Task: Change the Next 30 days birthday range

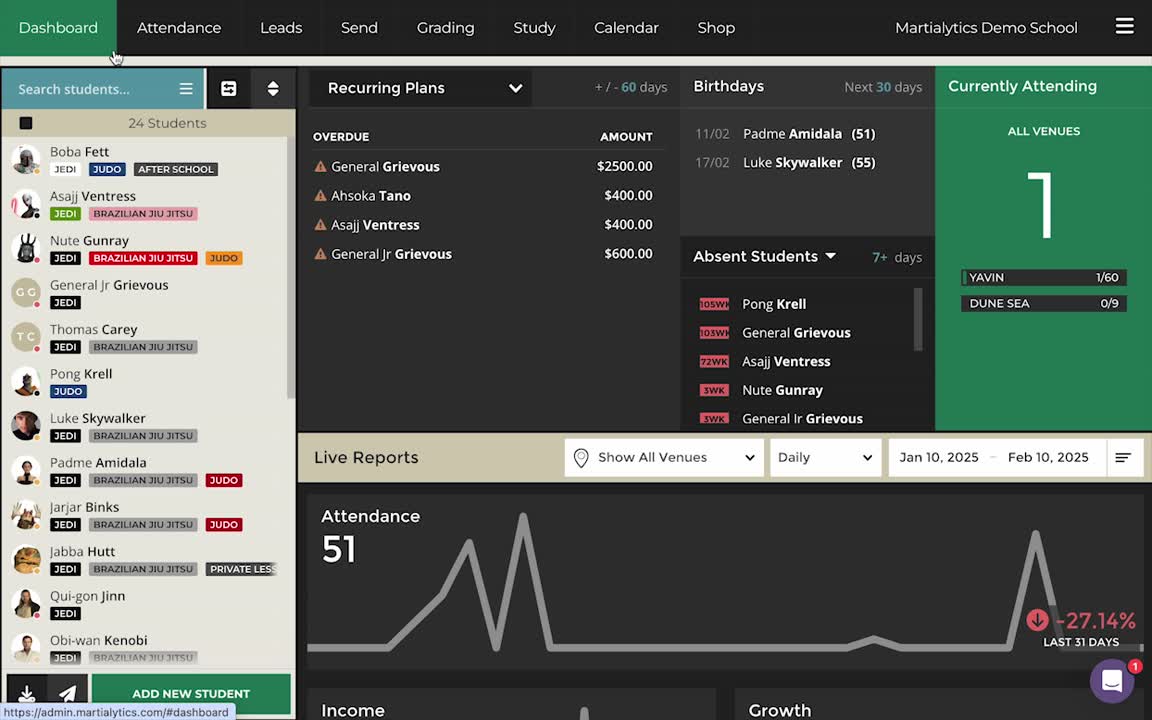Action: (883, 87)
